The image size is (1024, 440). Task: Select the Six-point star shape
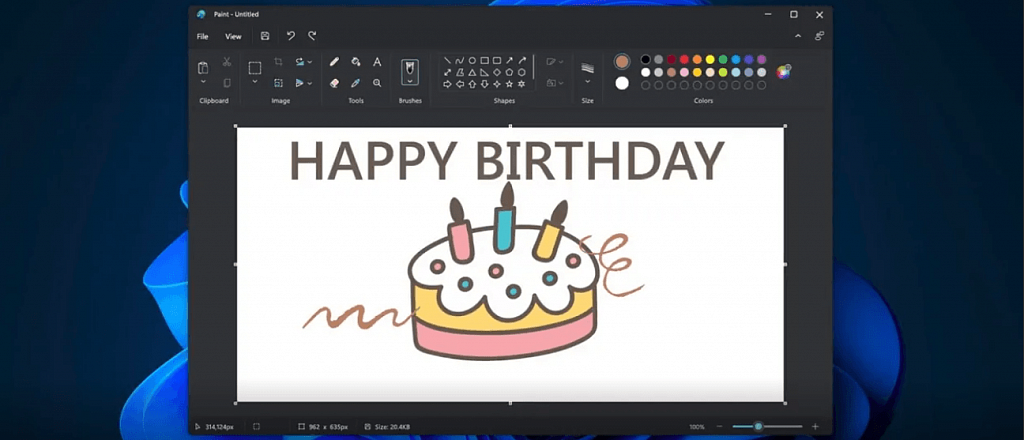click(x=522, y=84)
